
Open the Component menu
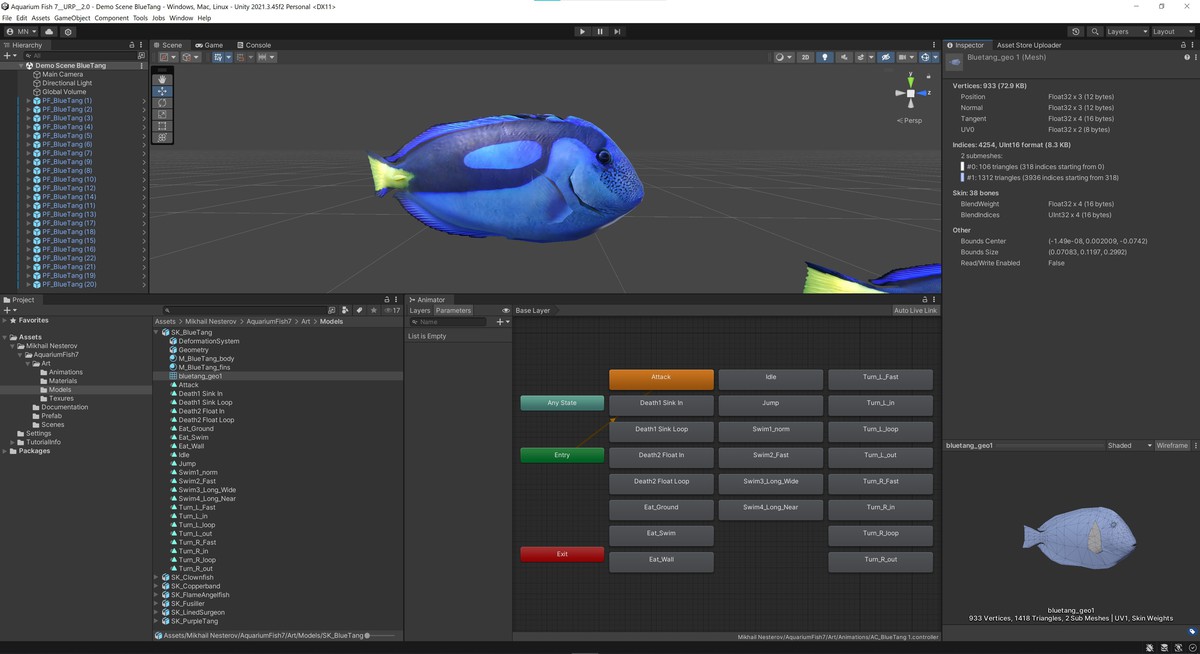pos(111,18)
